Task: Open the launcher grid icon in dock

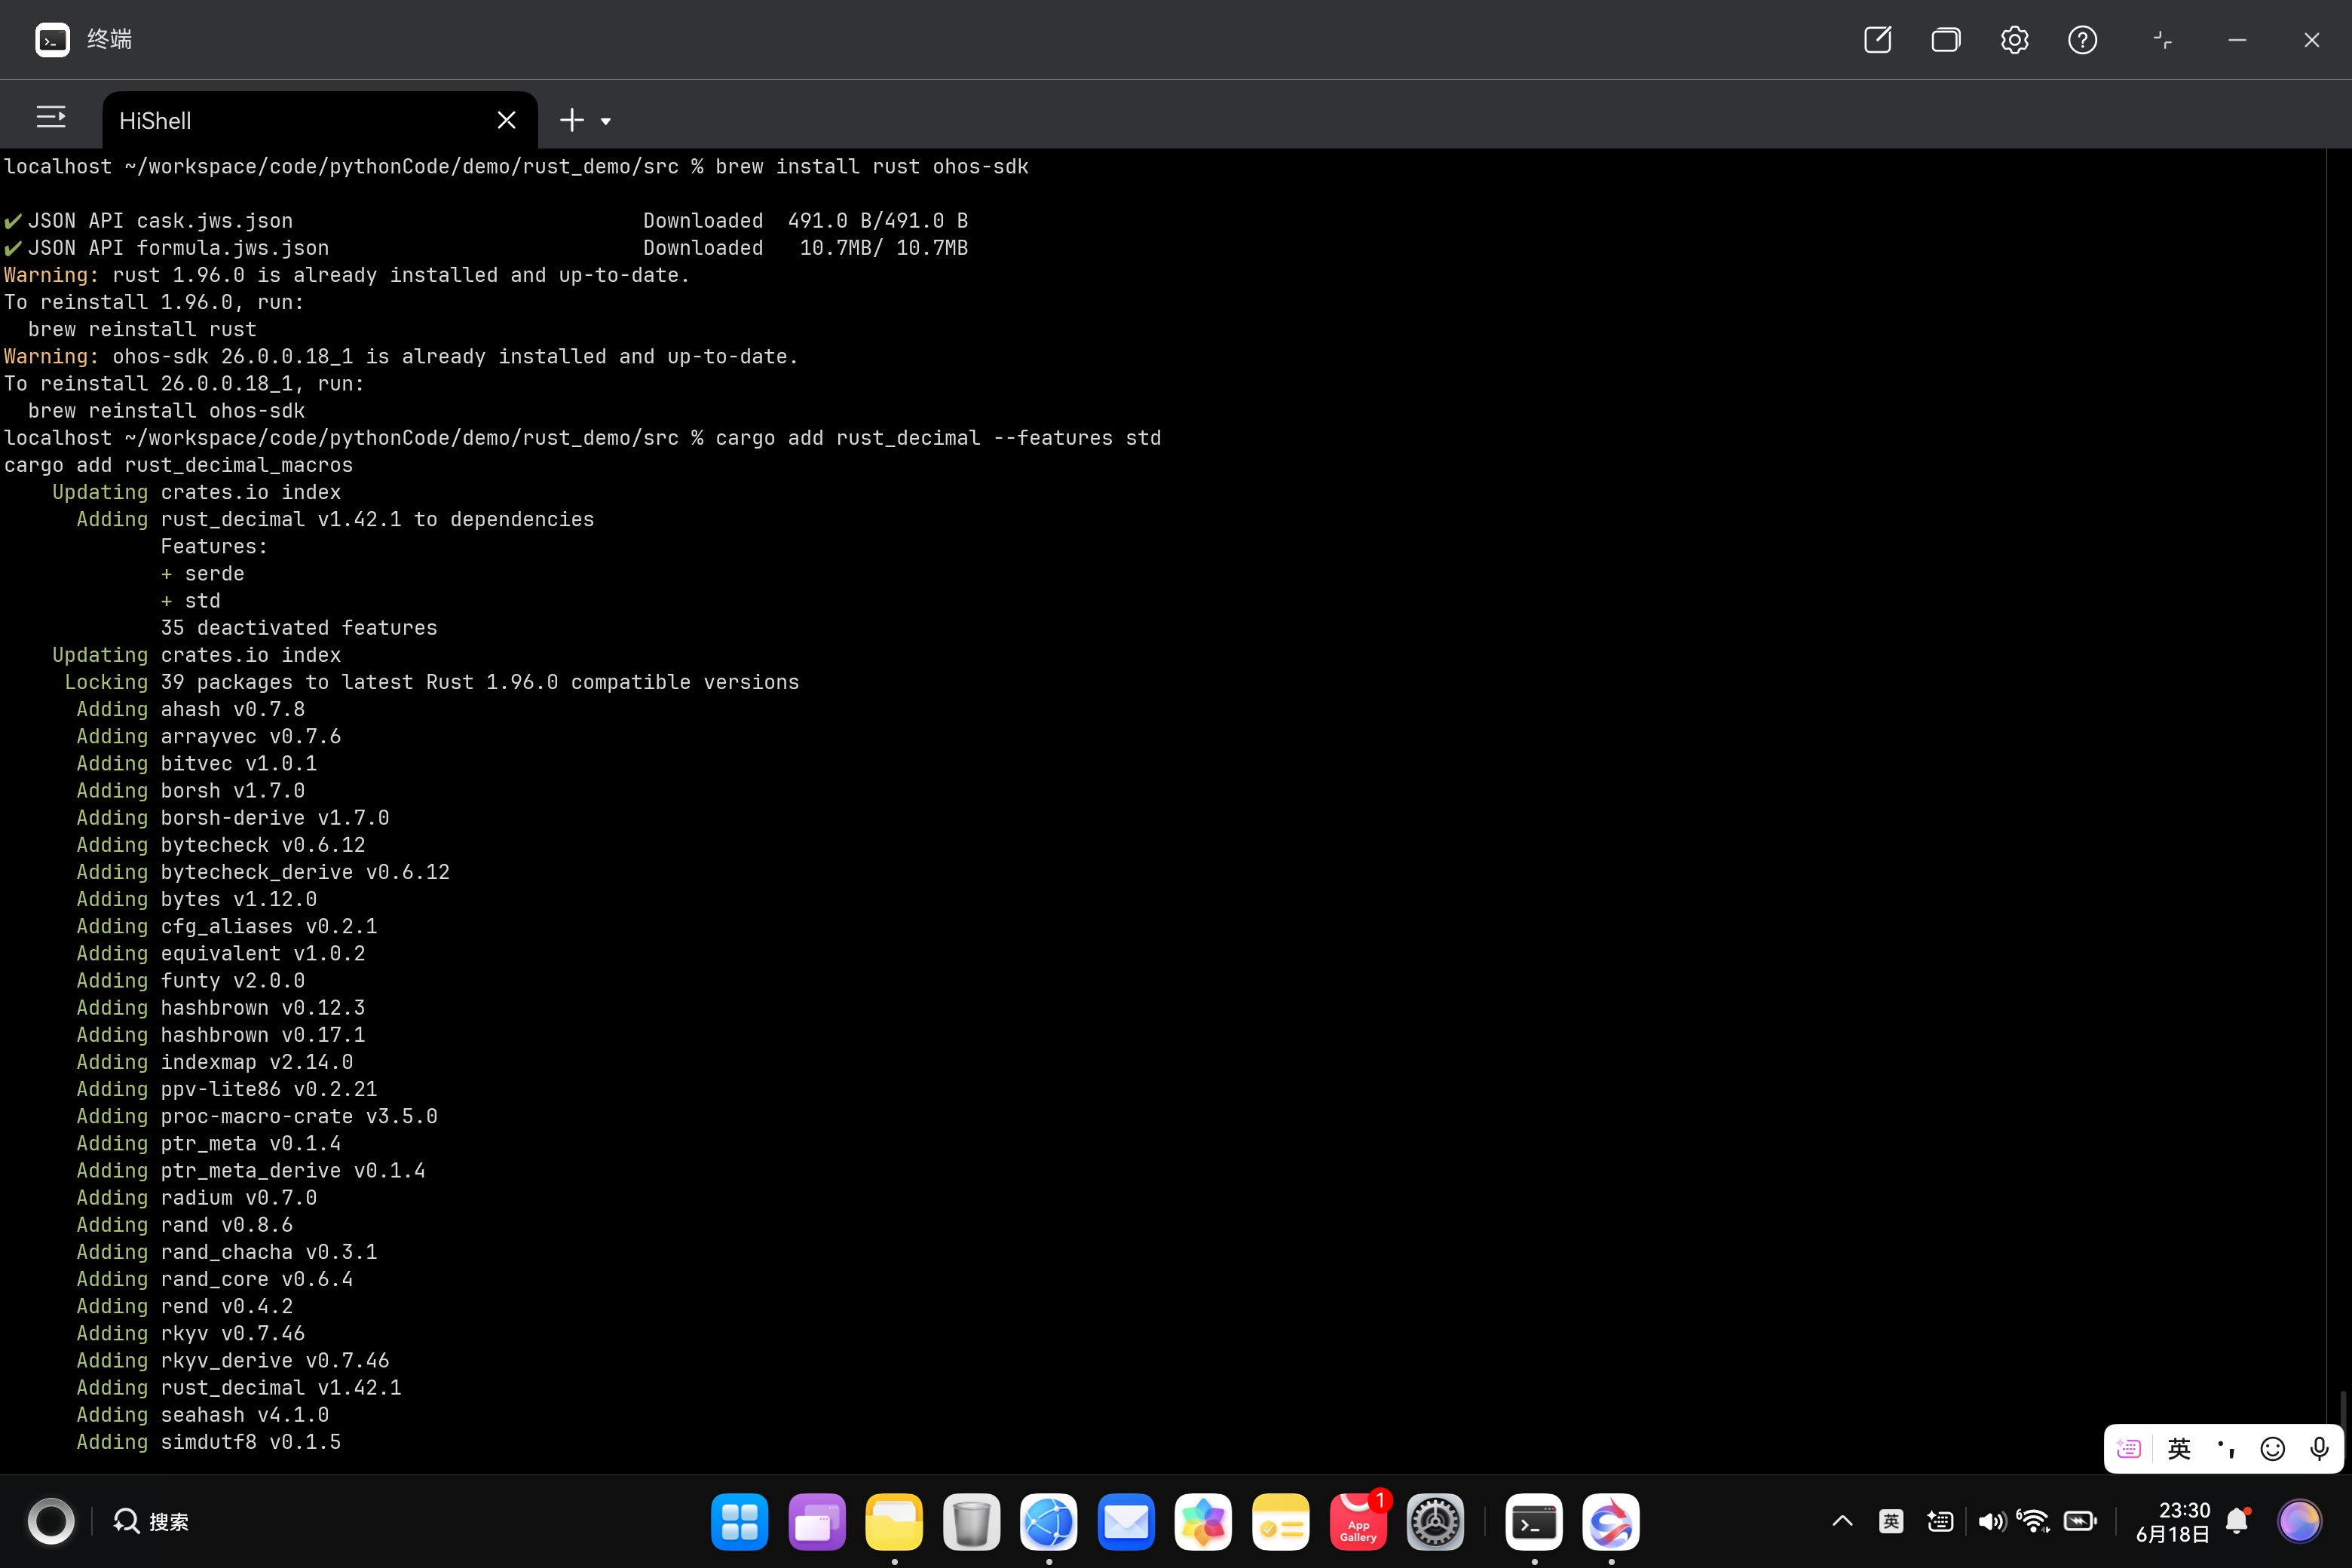Action: coord(739,1522)
